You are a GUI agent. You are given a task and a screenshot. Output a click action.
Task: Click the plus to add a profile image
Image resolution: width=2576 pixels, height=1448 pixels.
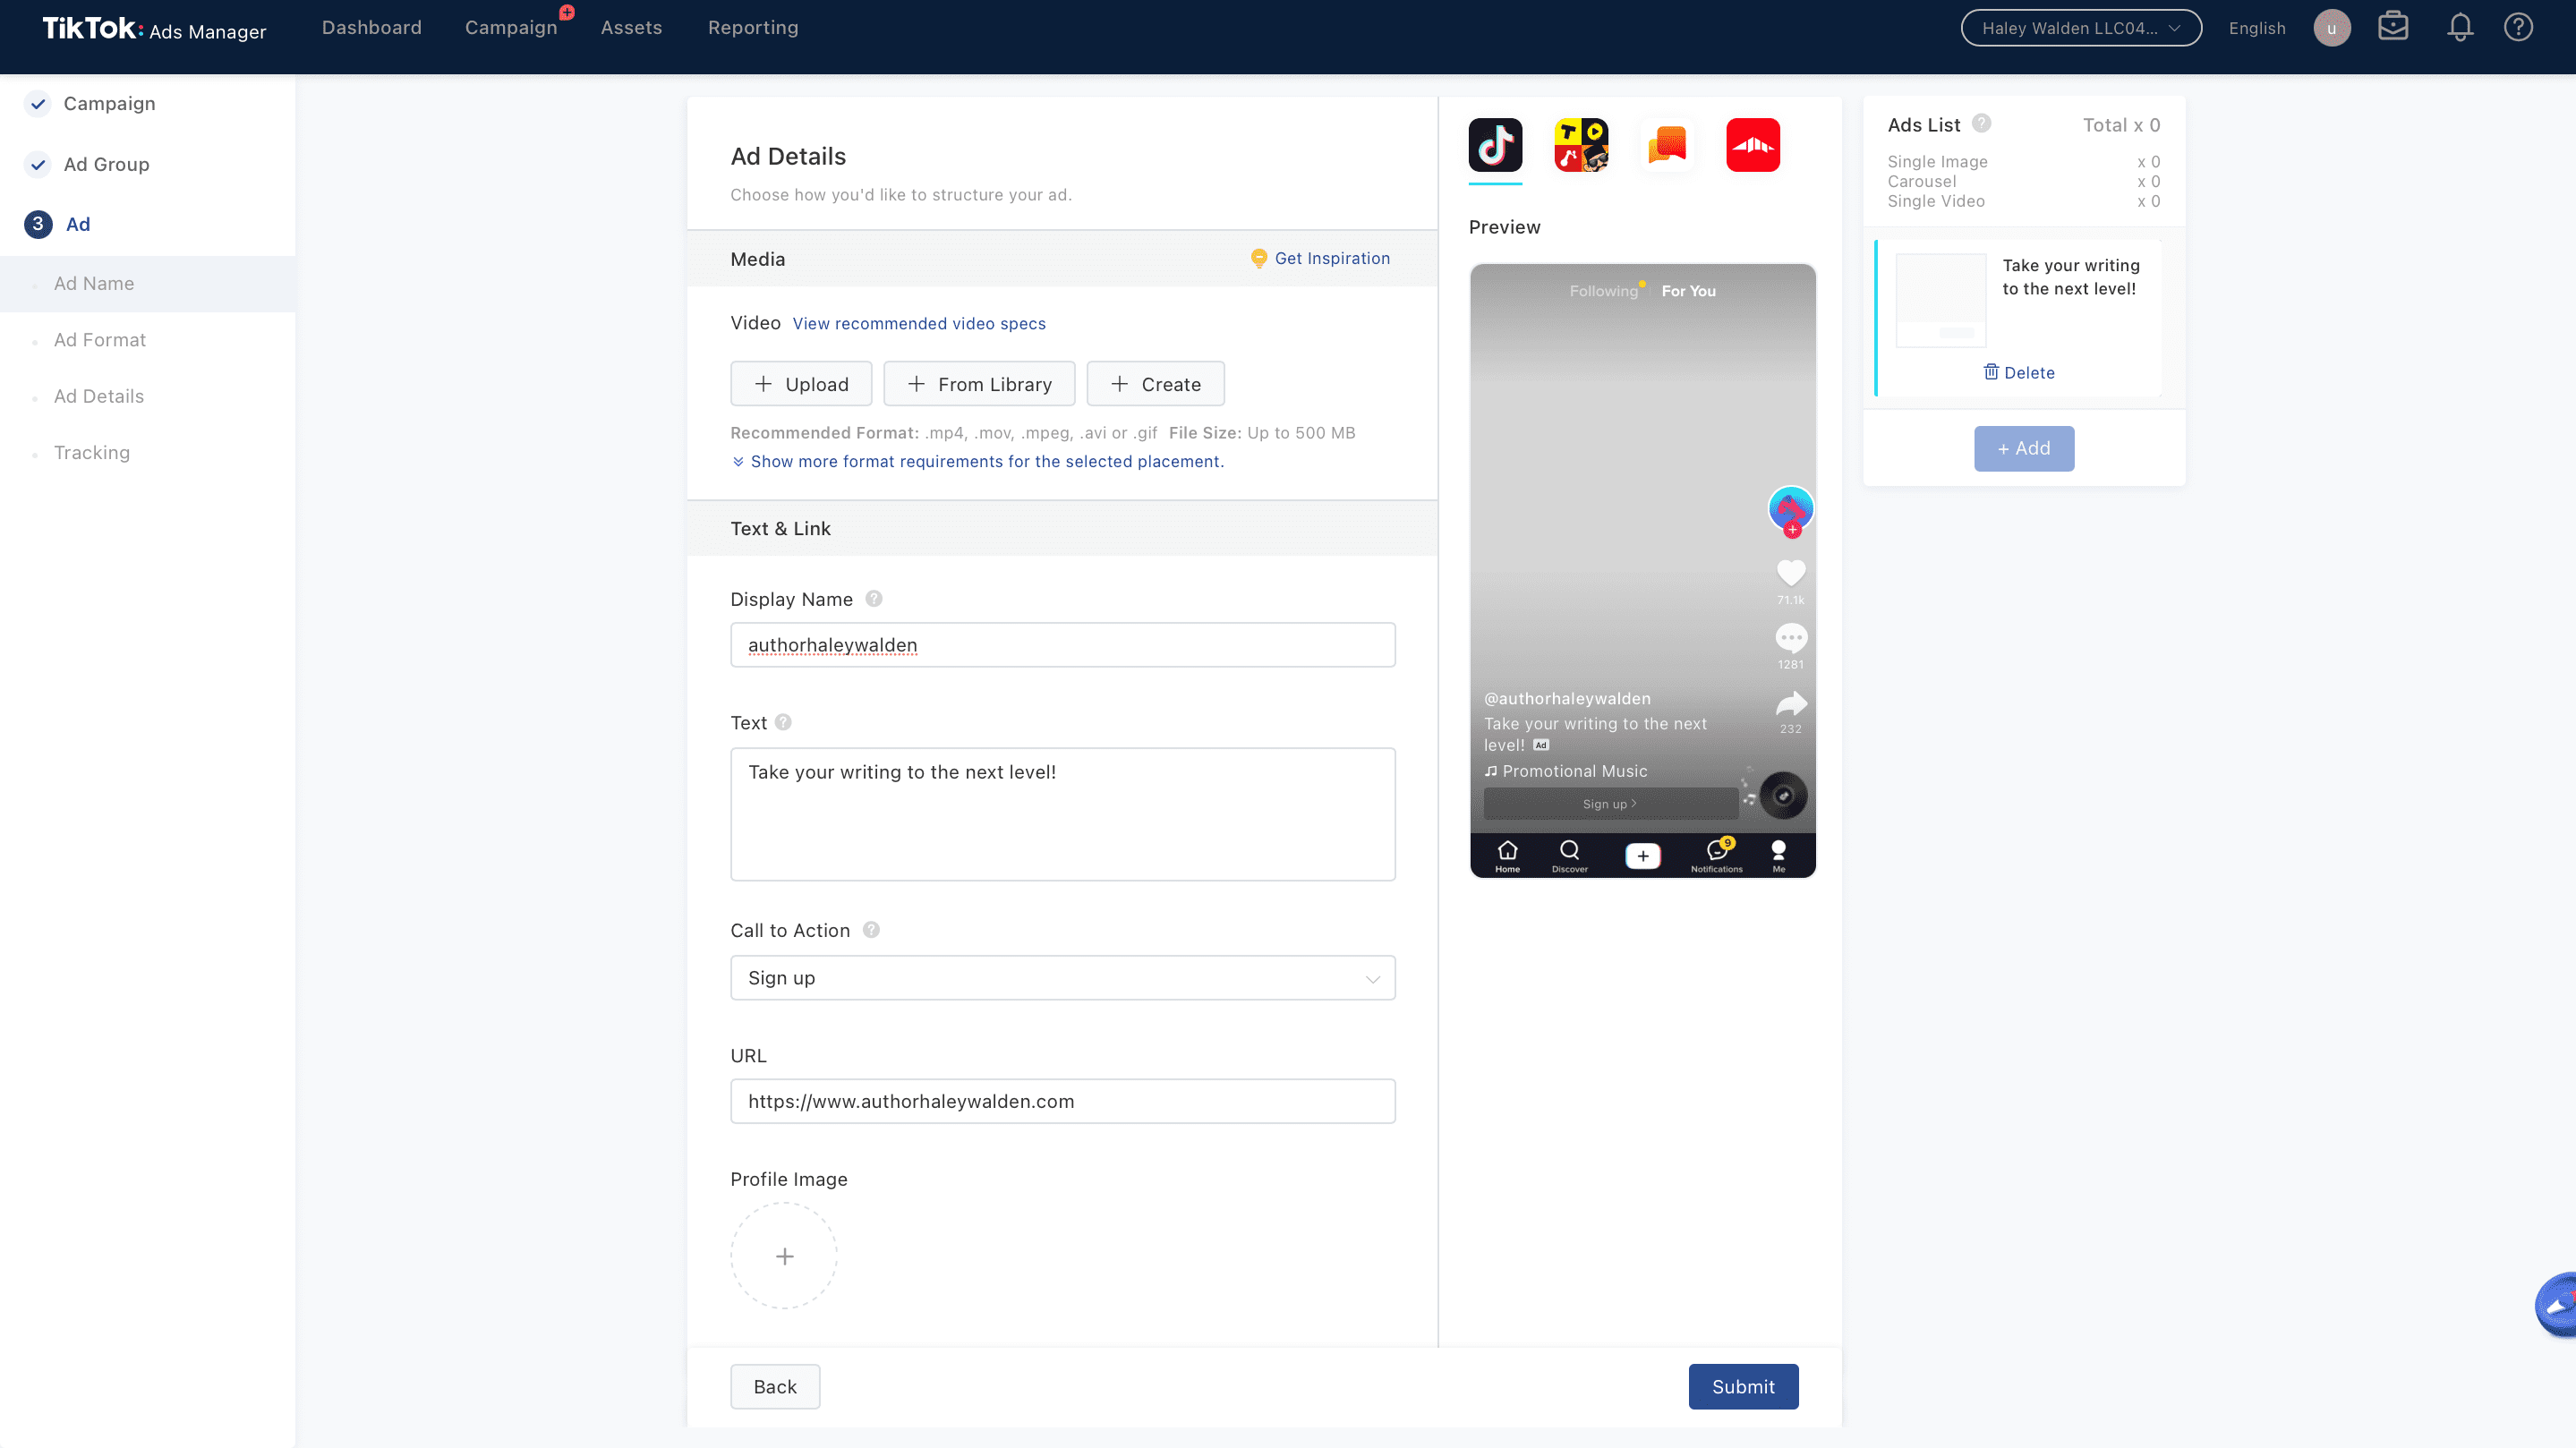tap(784, 1256)
